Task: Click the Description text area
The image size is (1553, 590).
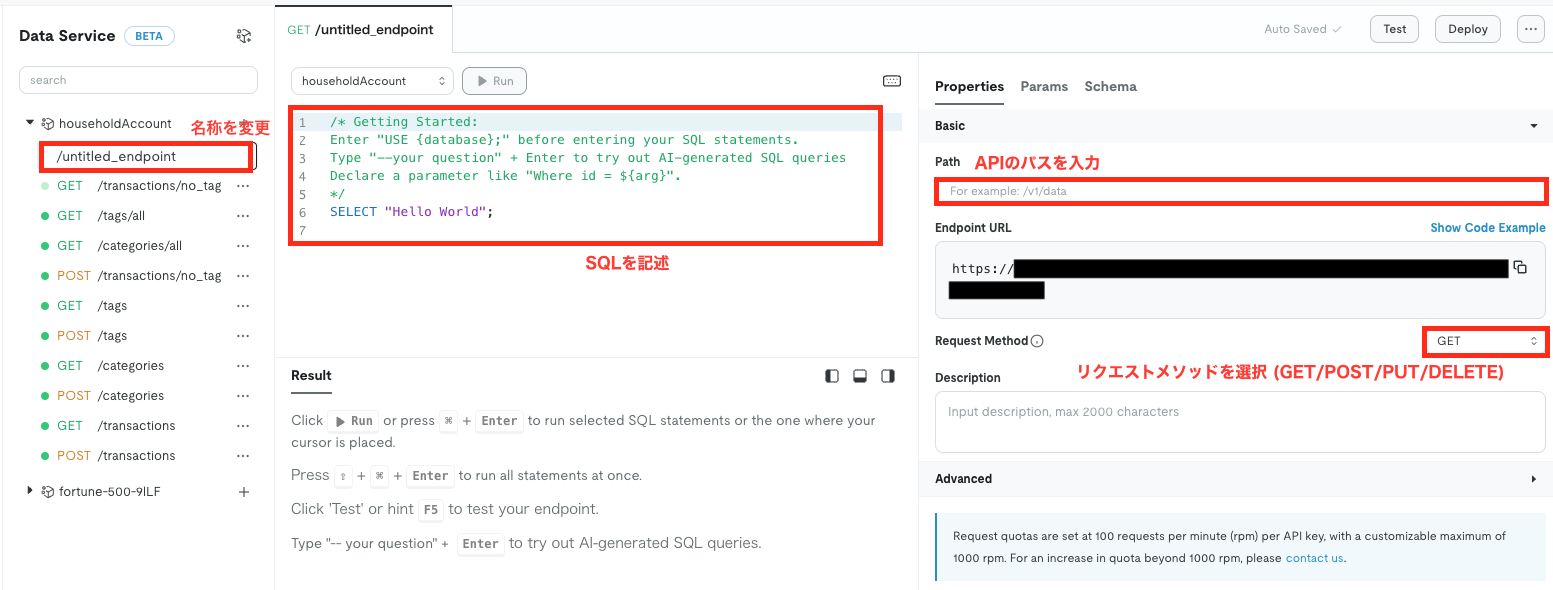Action: pyautogui.click(x=1240, y=421)
